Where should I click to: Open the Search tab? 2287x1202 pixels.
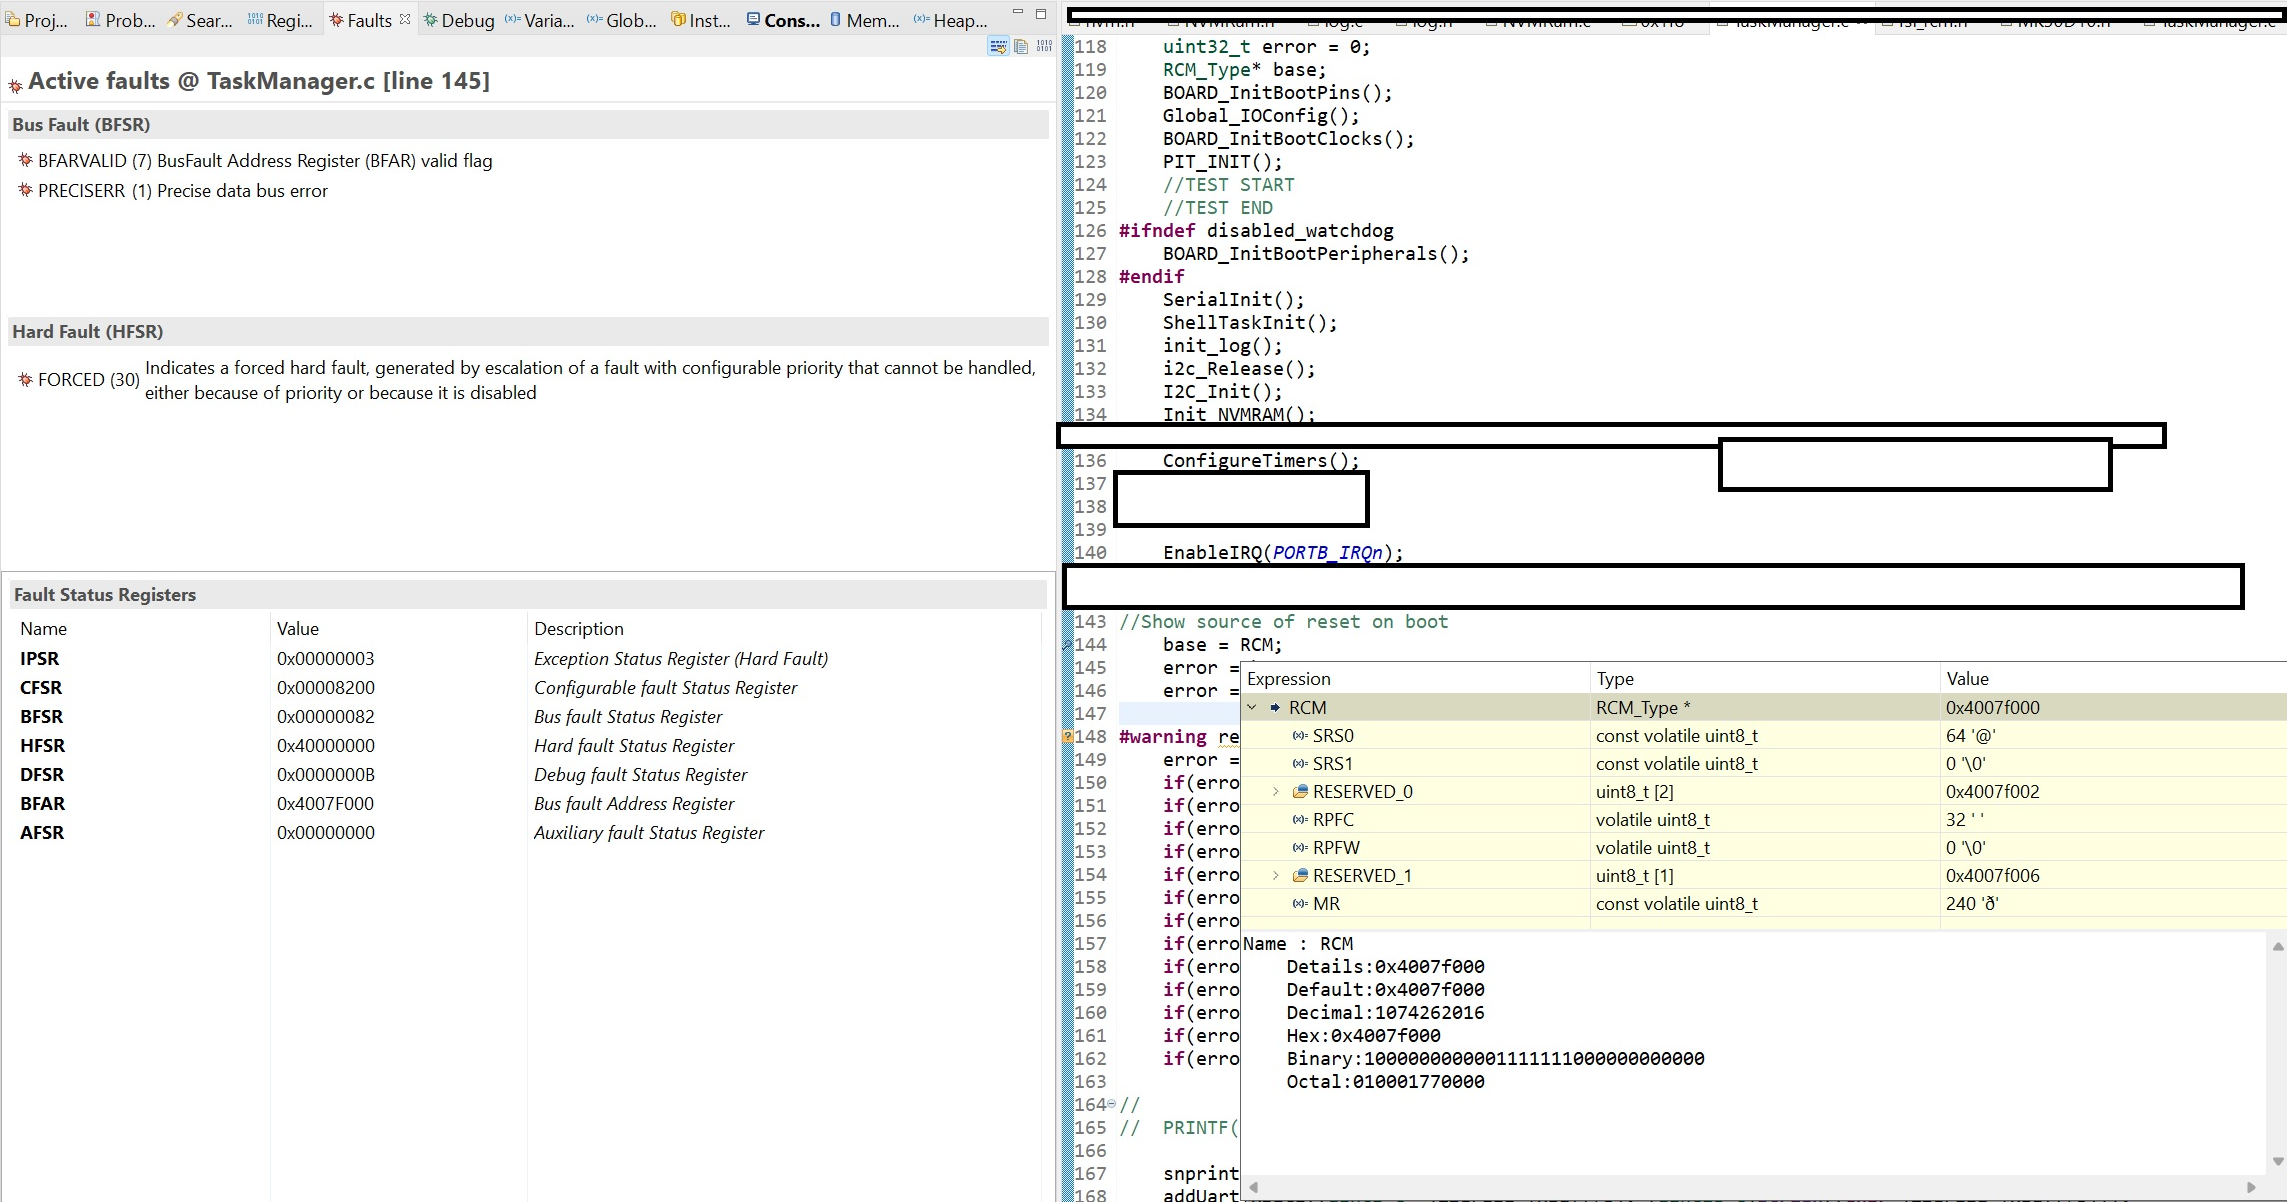200,20
